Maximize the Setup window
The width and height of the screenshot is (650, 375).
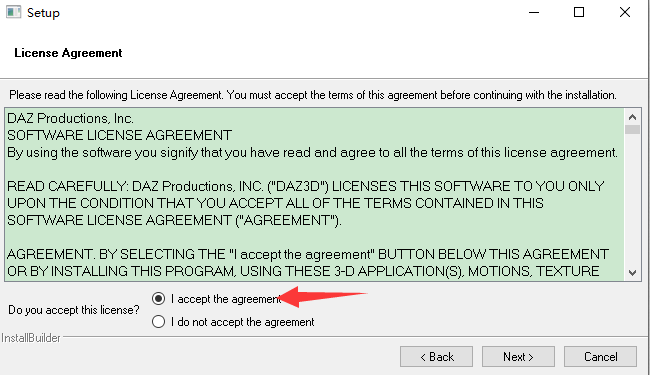point(579,12)
